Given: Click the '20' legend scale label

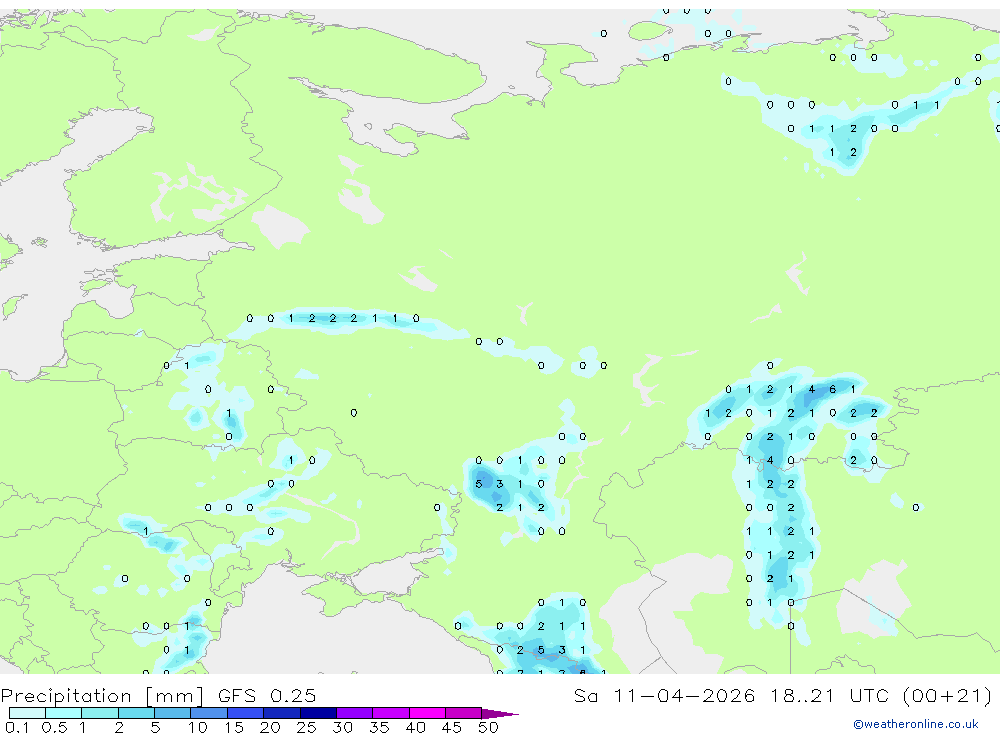Looking at the screenshot, I should pyautogui.click(x=270, y=727).
